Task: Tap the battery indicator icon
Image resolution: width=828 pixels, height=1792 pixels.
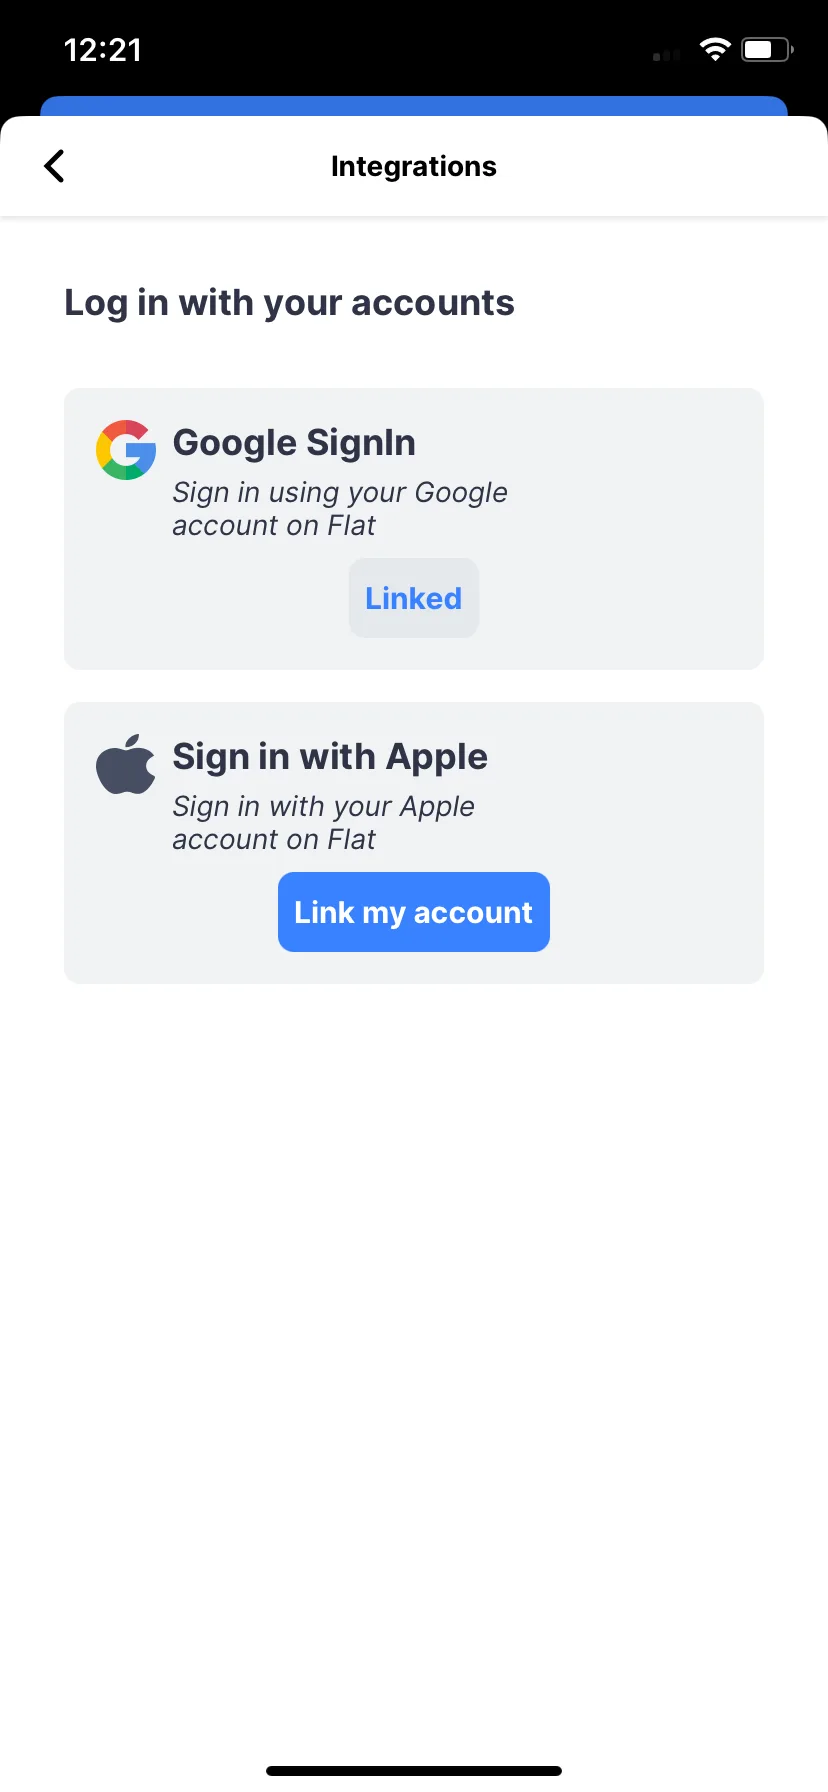Action: coord(766,50)
